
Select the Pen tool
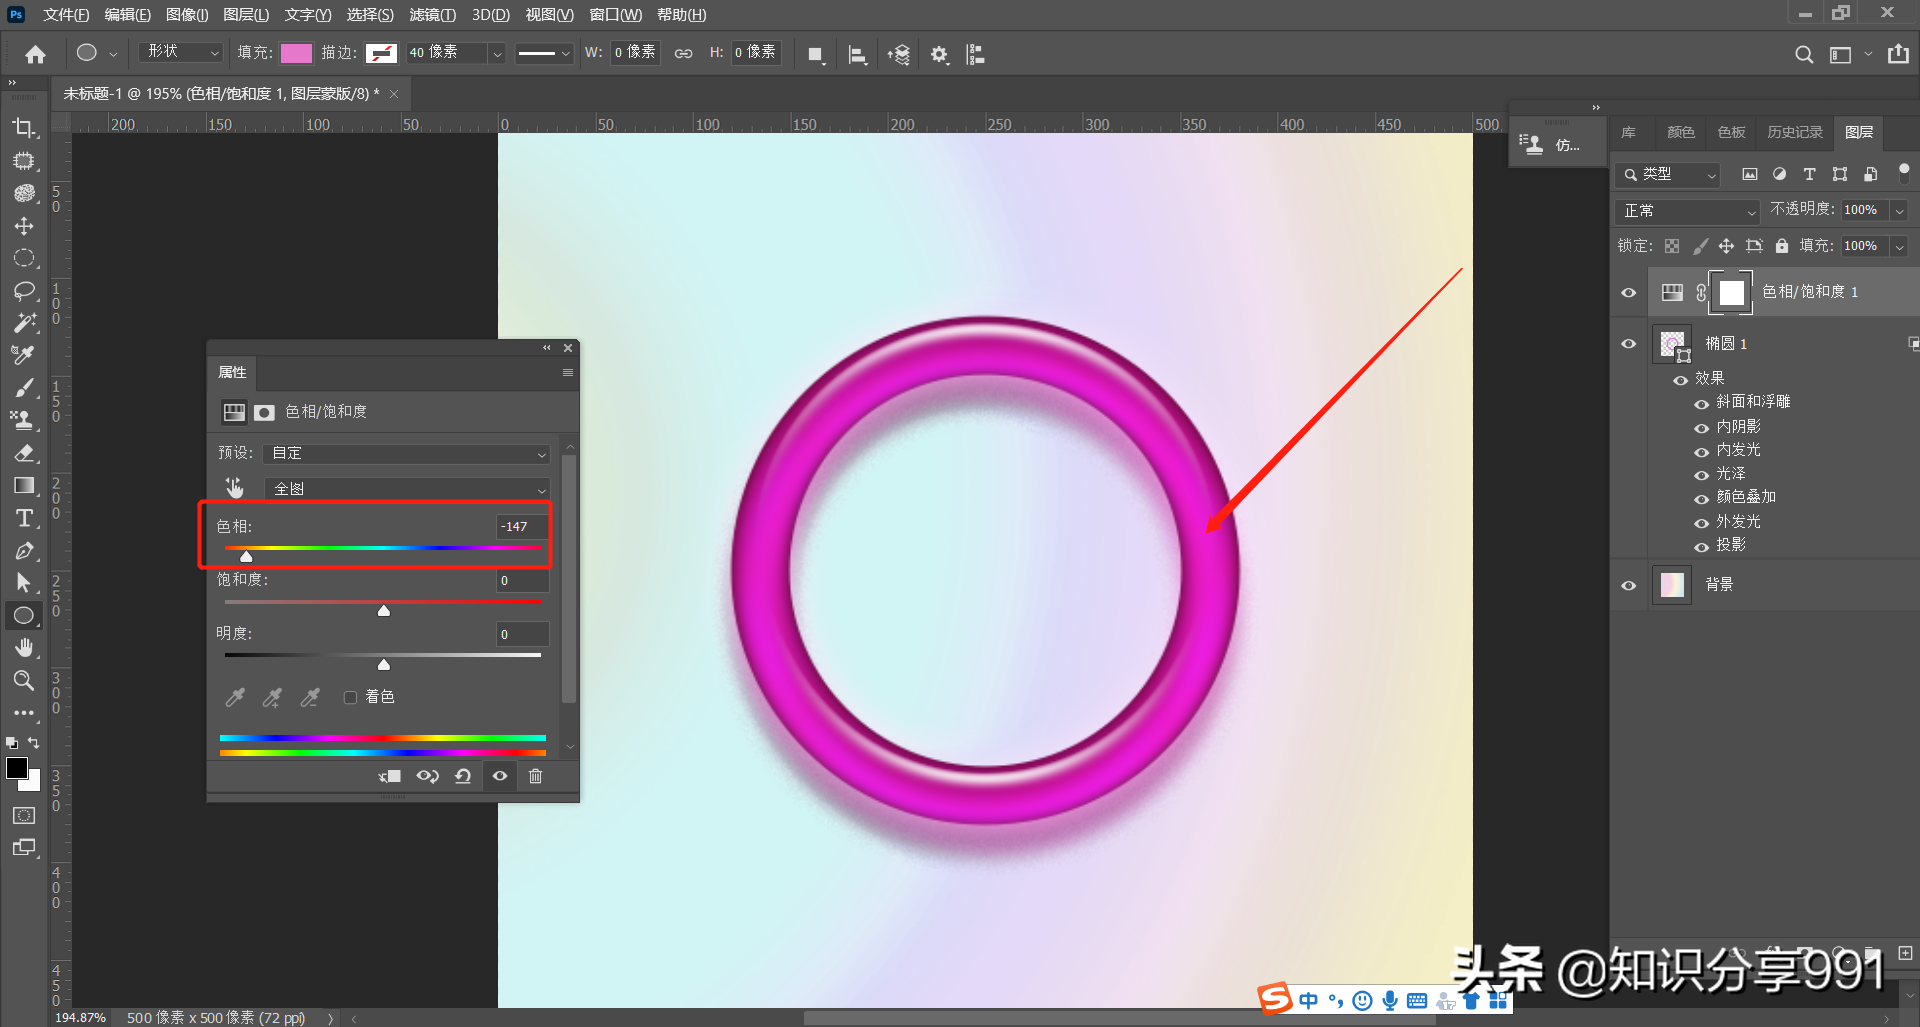24,551
